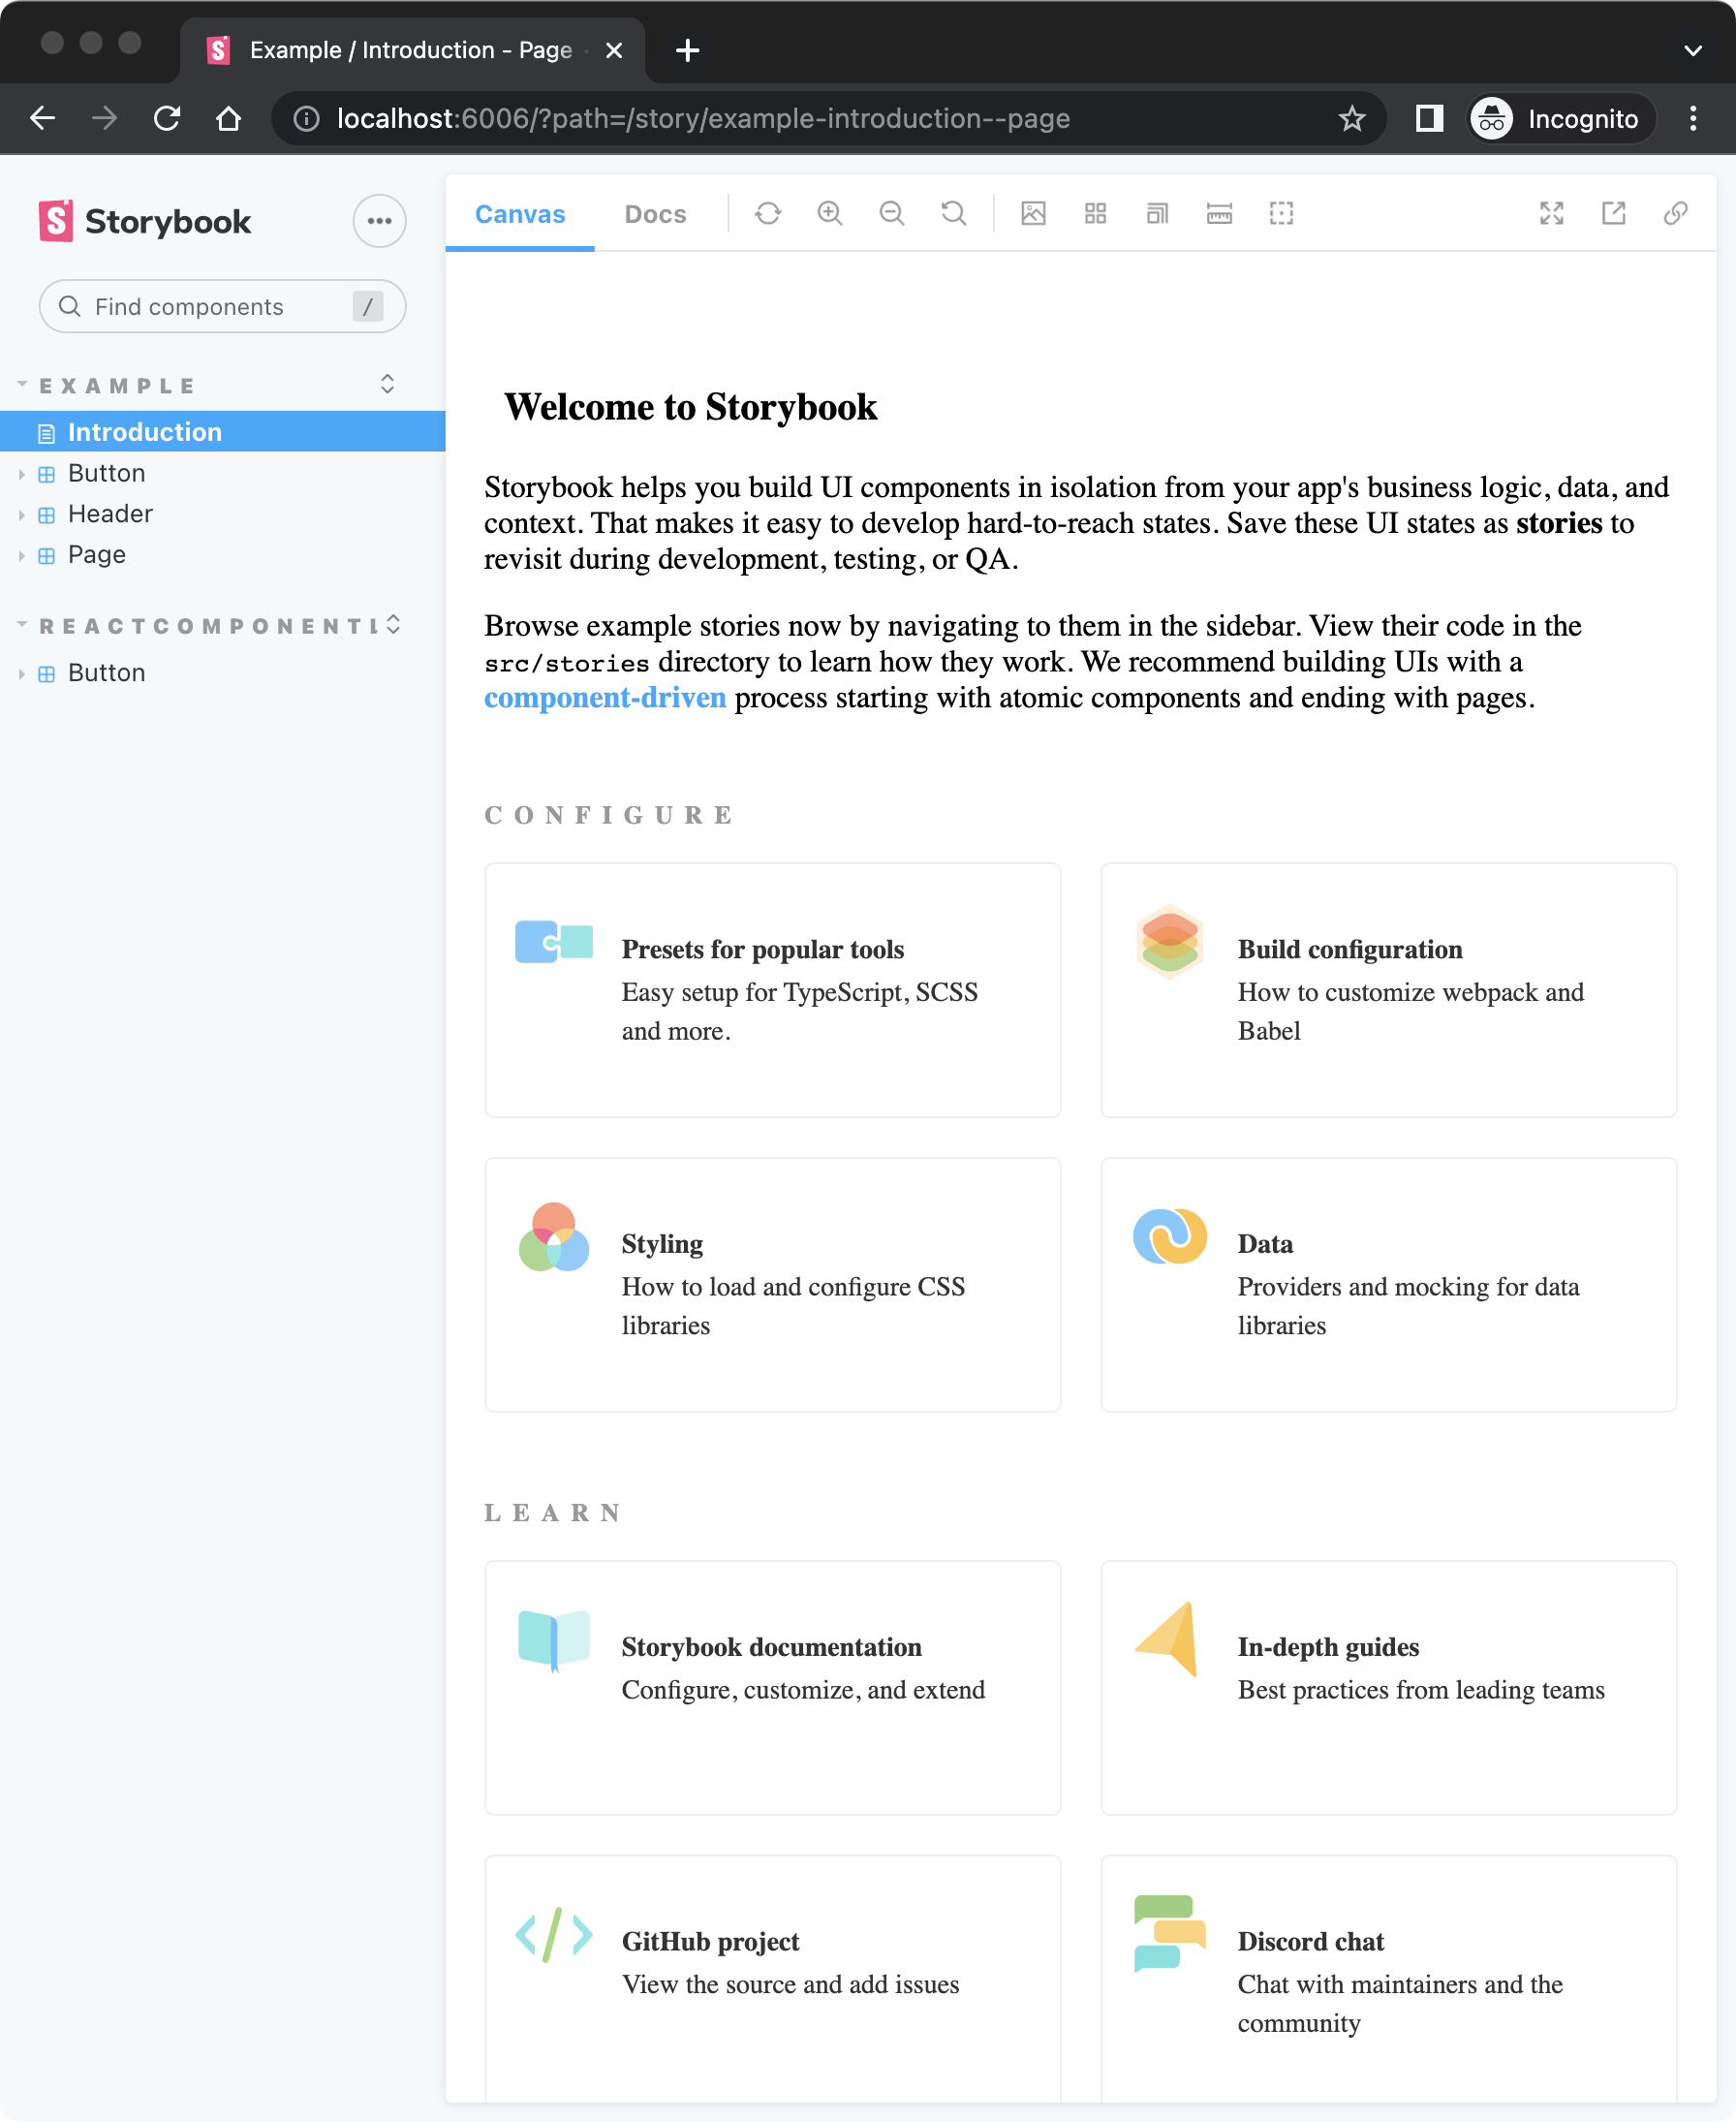Image resolution: width=1736 pixels, height=2122 pixels.
Task: Follow the component-driven link
Action: point(605,697)
